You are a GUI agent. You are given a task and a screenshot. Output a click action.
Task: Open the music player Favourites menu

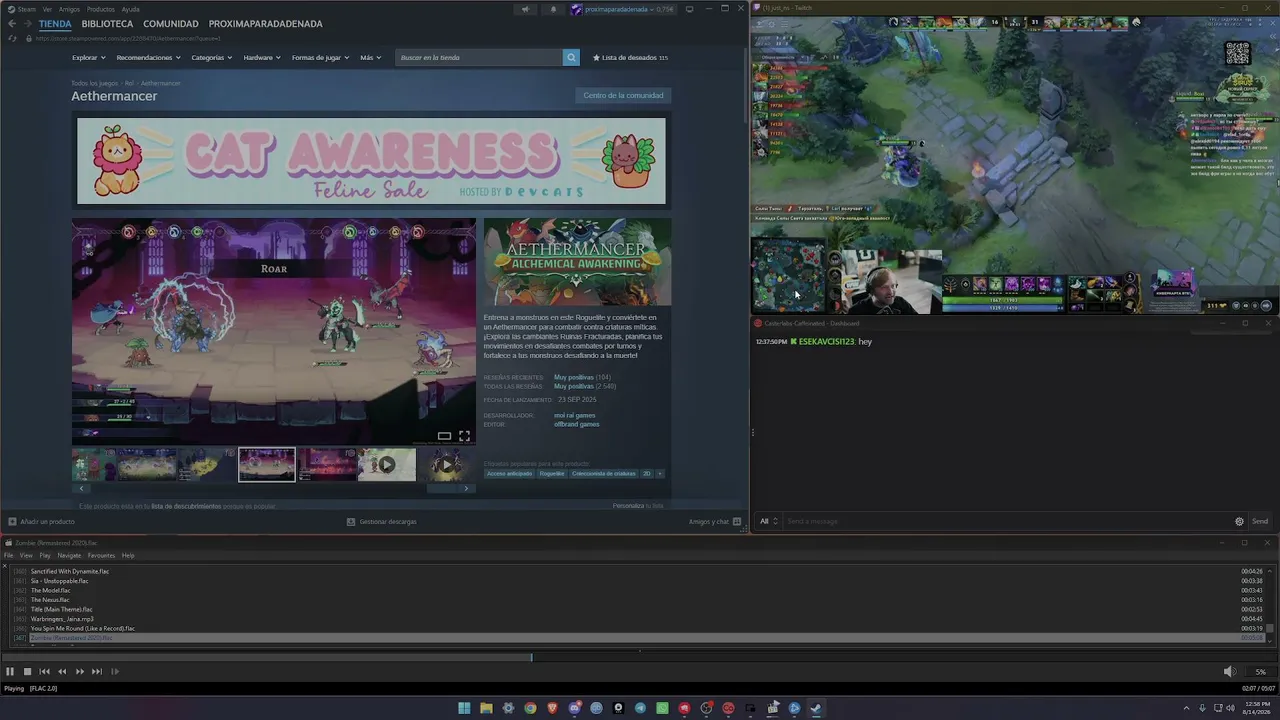[x=101, y=555]
